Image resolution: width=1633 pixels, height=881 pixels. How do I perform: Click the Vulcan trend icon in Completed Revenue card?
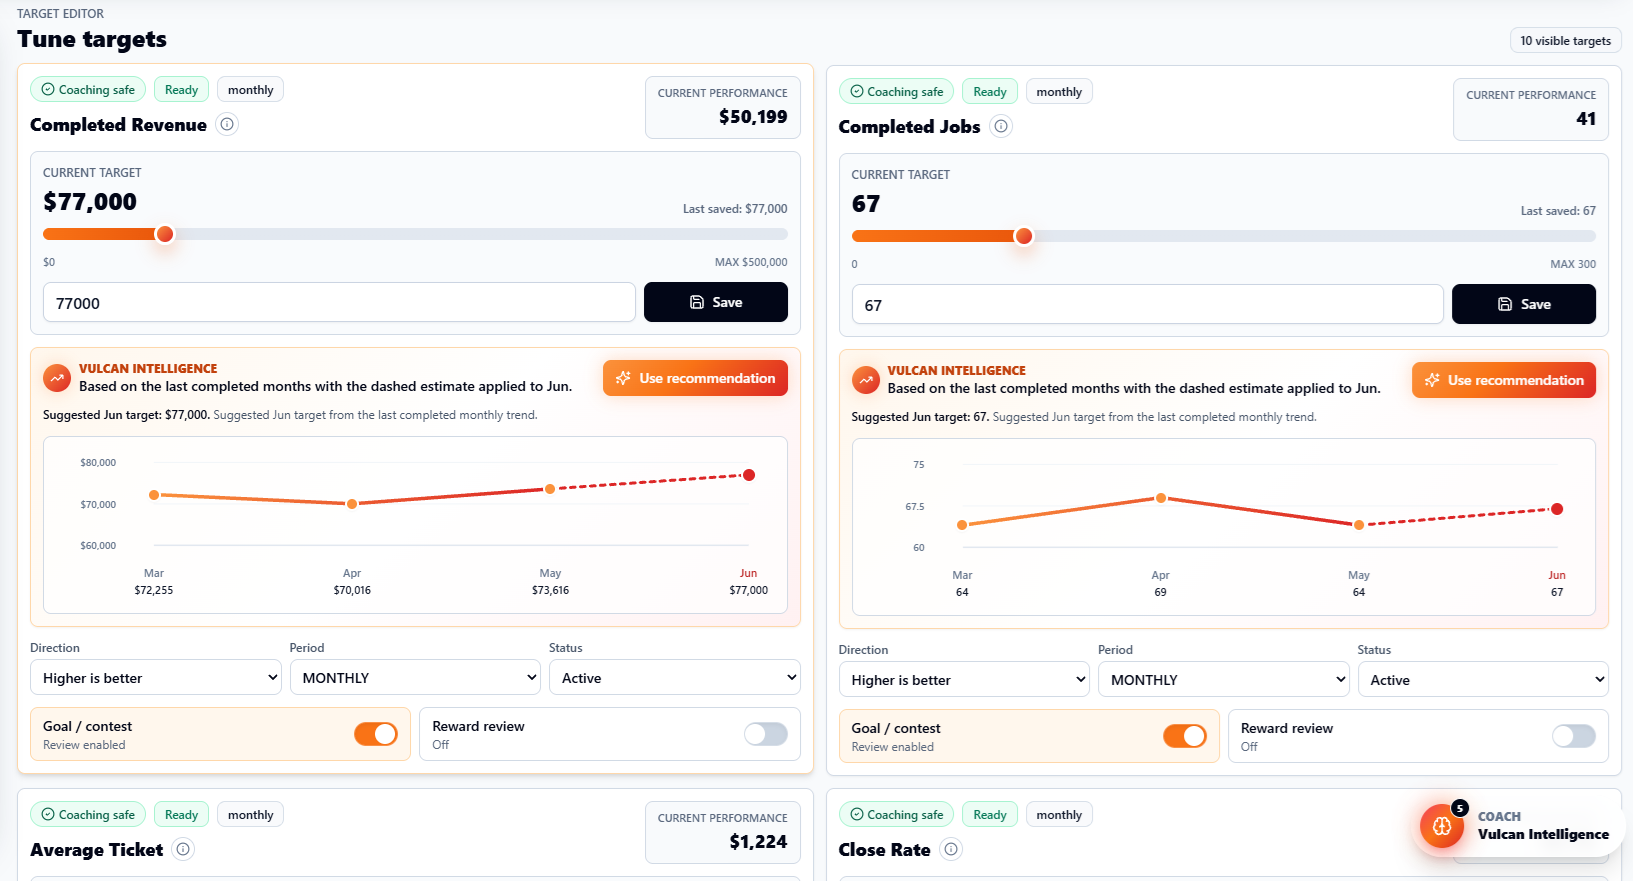click(x=57, y=378)
